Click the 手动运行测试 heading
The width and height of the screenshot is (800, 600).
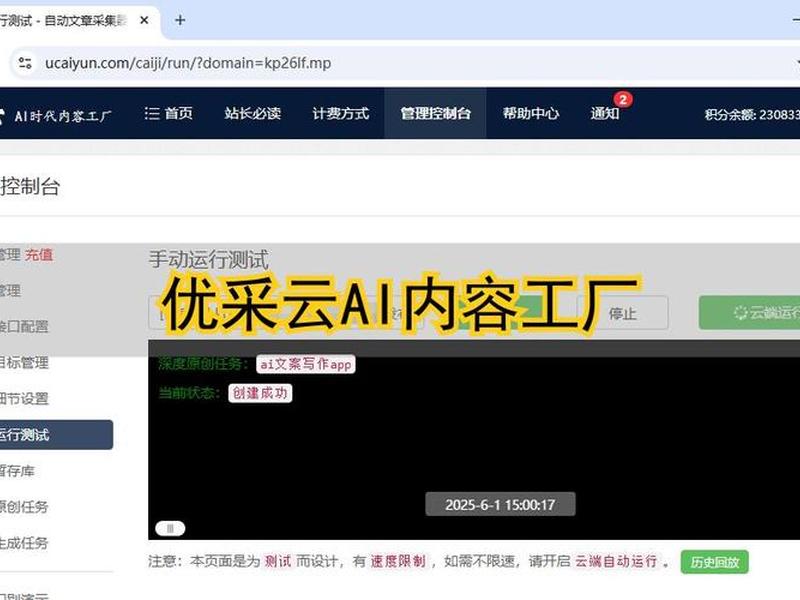point(209,259)
